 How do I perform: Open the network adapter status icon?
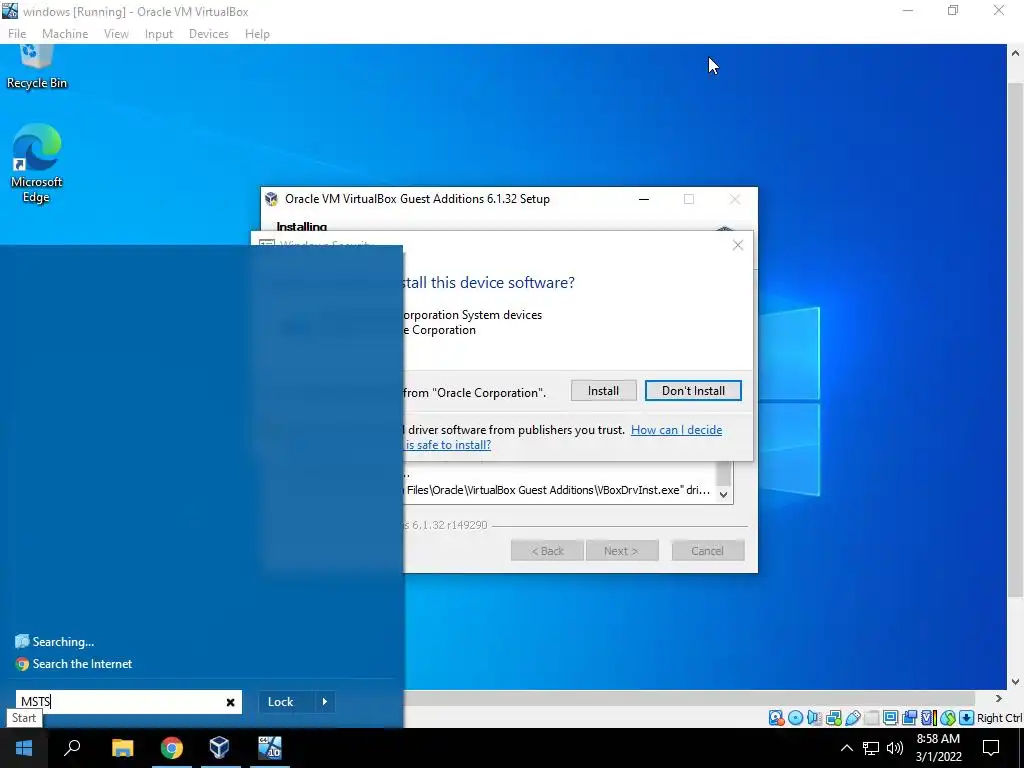click(833, 718)
